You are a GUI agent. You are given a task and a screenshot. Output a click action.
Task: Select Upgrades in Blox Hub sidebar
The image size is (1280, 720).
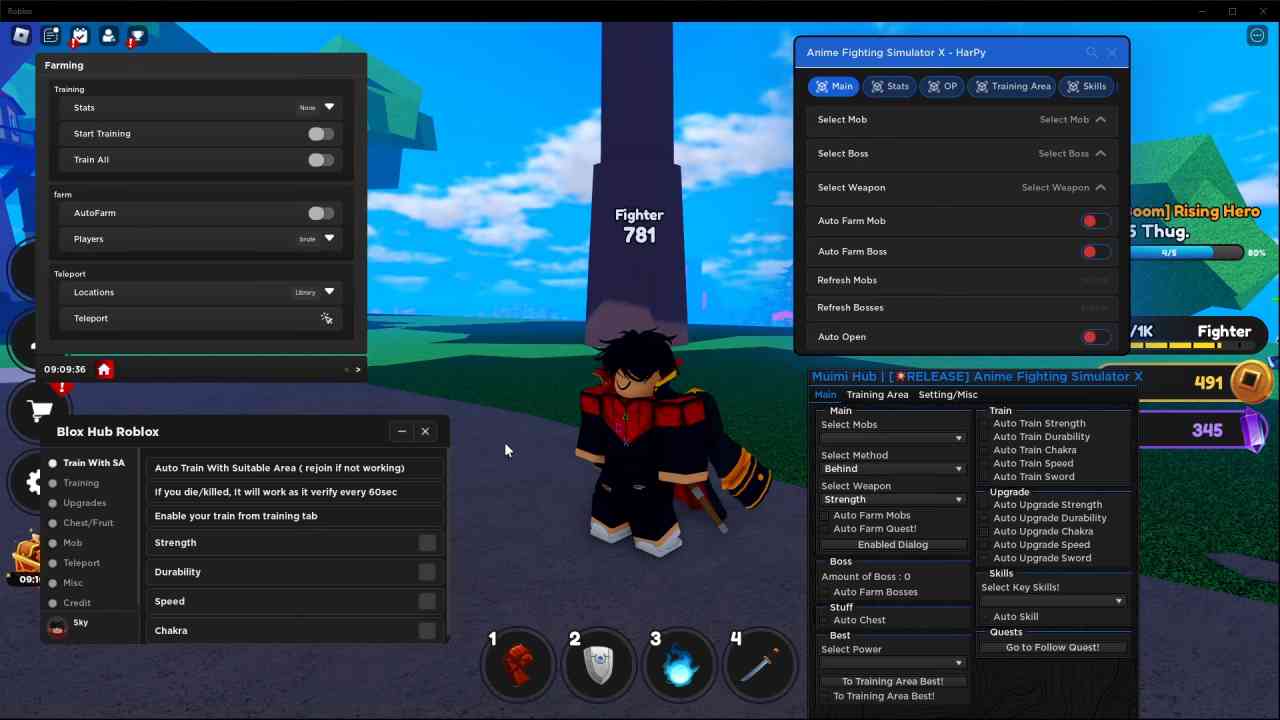tap(84, 503)
